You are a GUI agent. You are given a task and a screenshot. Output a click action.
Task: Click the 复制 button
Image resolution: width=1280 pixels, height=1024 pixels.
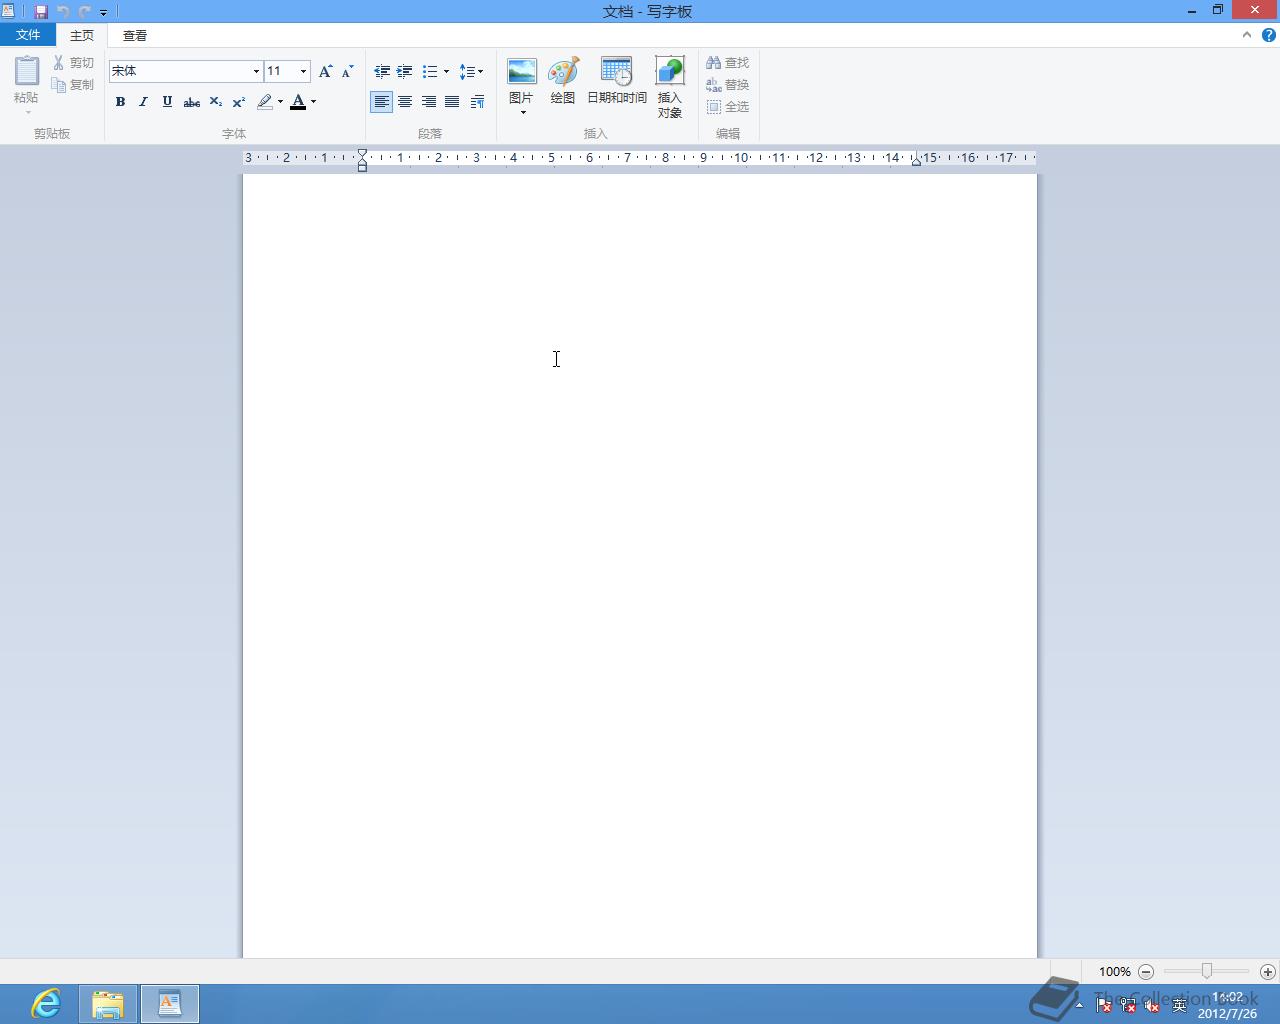[x=73, y=85]
